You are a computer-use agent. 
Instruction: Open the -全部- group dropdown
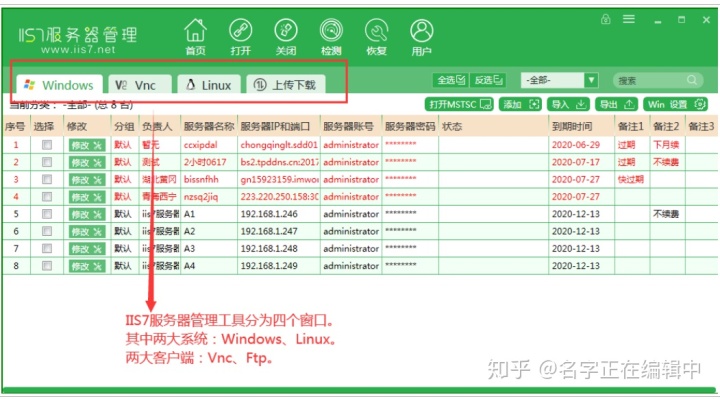[x=559, y=80]
